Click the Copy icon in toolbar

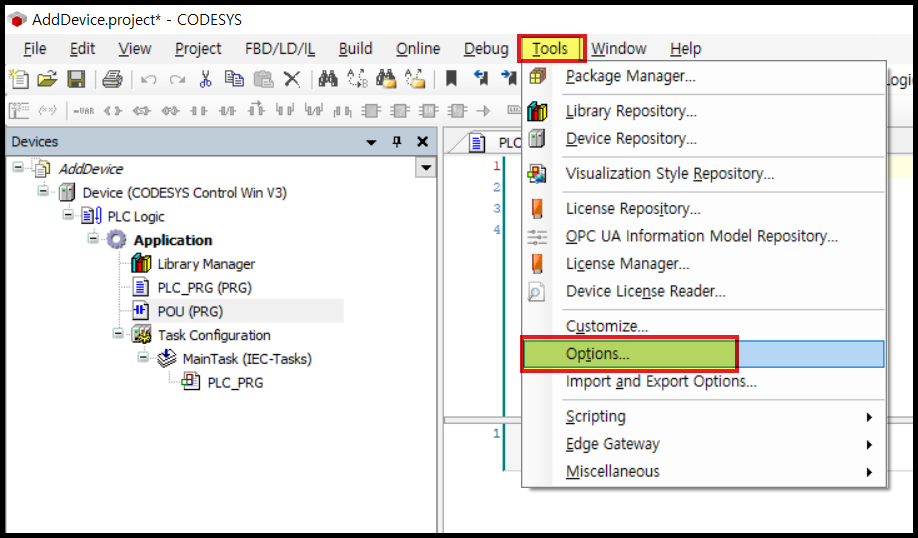coord(234,78)
